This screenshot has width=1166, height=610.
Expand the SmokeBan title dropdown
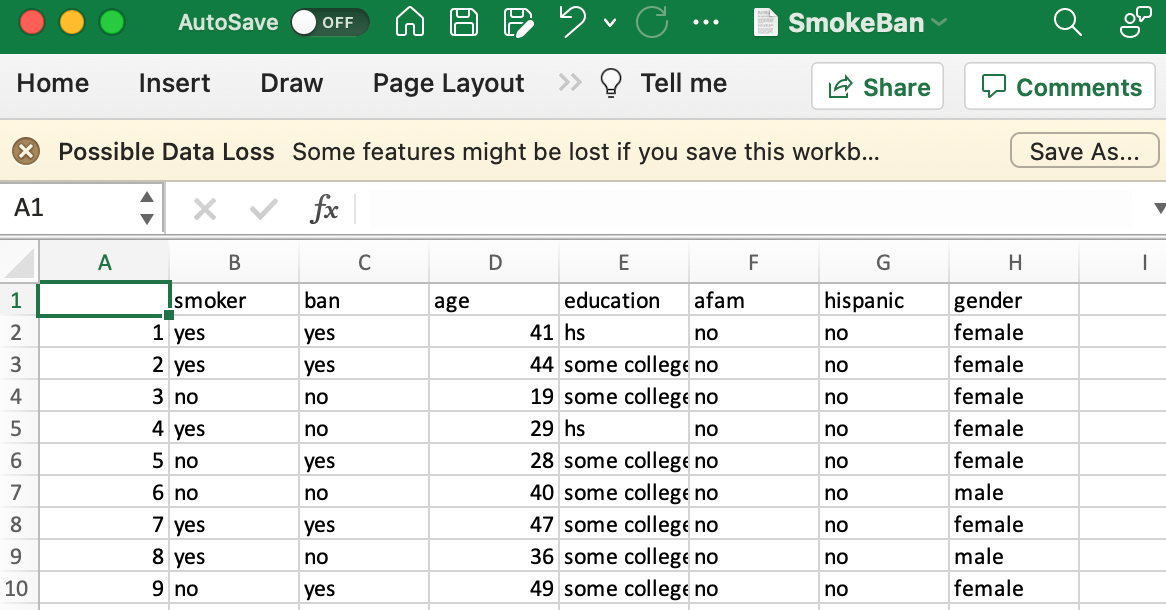pos(939,22)
